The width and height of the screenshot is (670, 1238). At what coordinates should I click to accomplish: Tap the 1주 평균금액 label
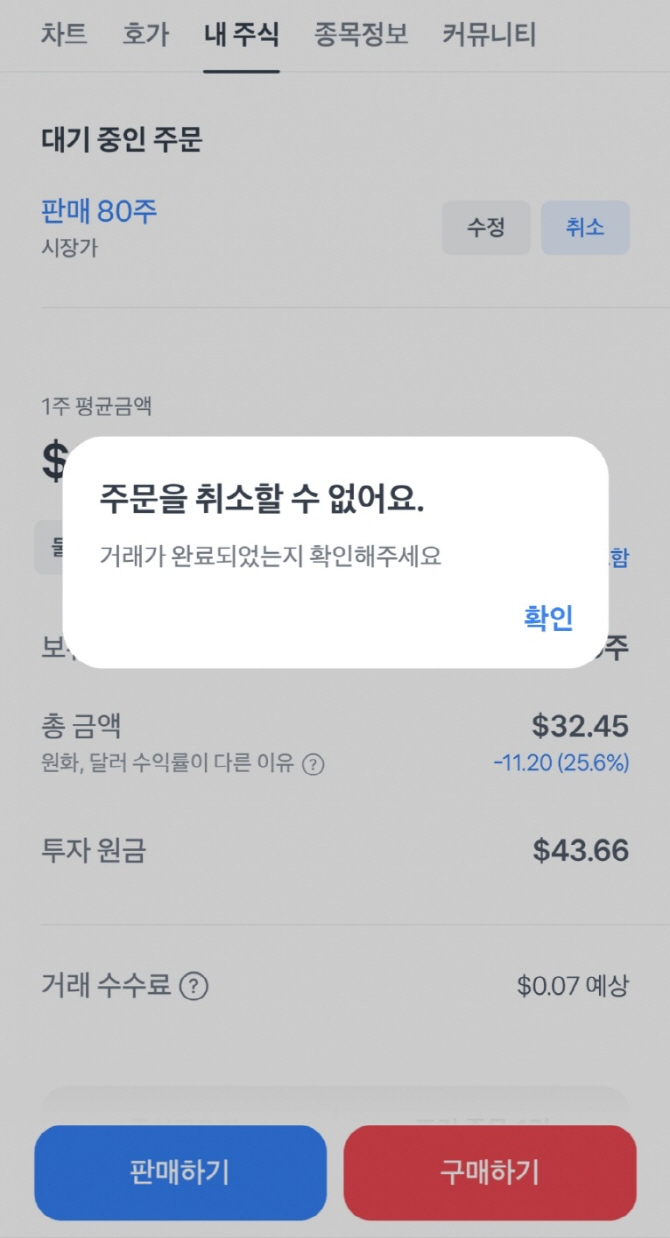coord(97,406)
